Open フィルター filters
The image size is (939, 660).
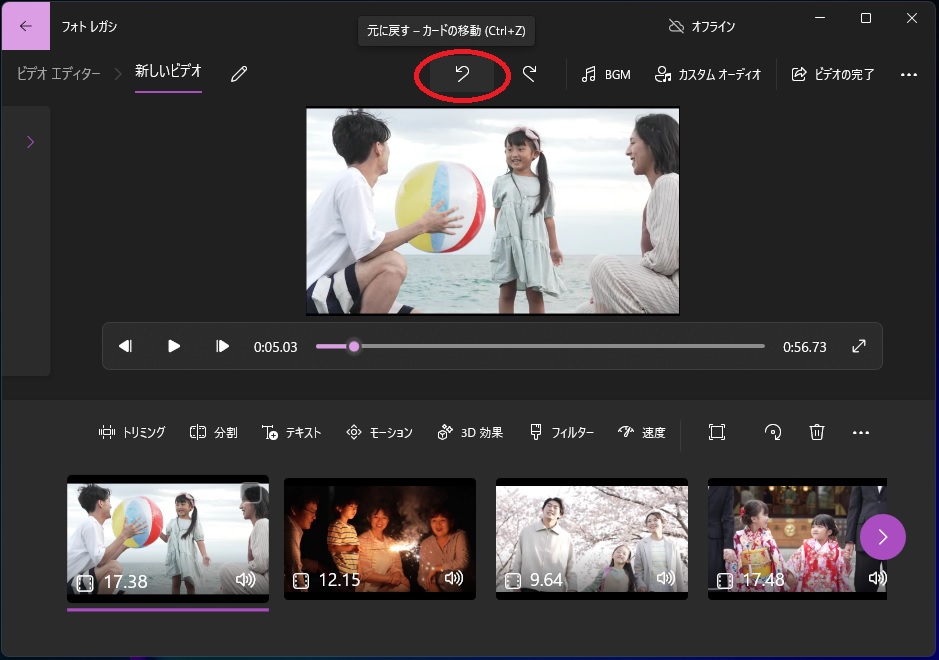[x=562, y=432]
